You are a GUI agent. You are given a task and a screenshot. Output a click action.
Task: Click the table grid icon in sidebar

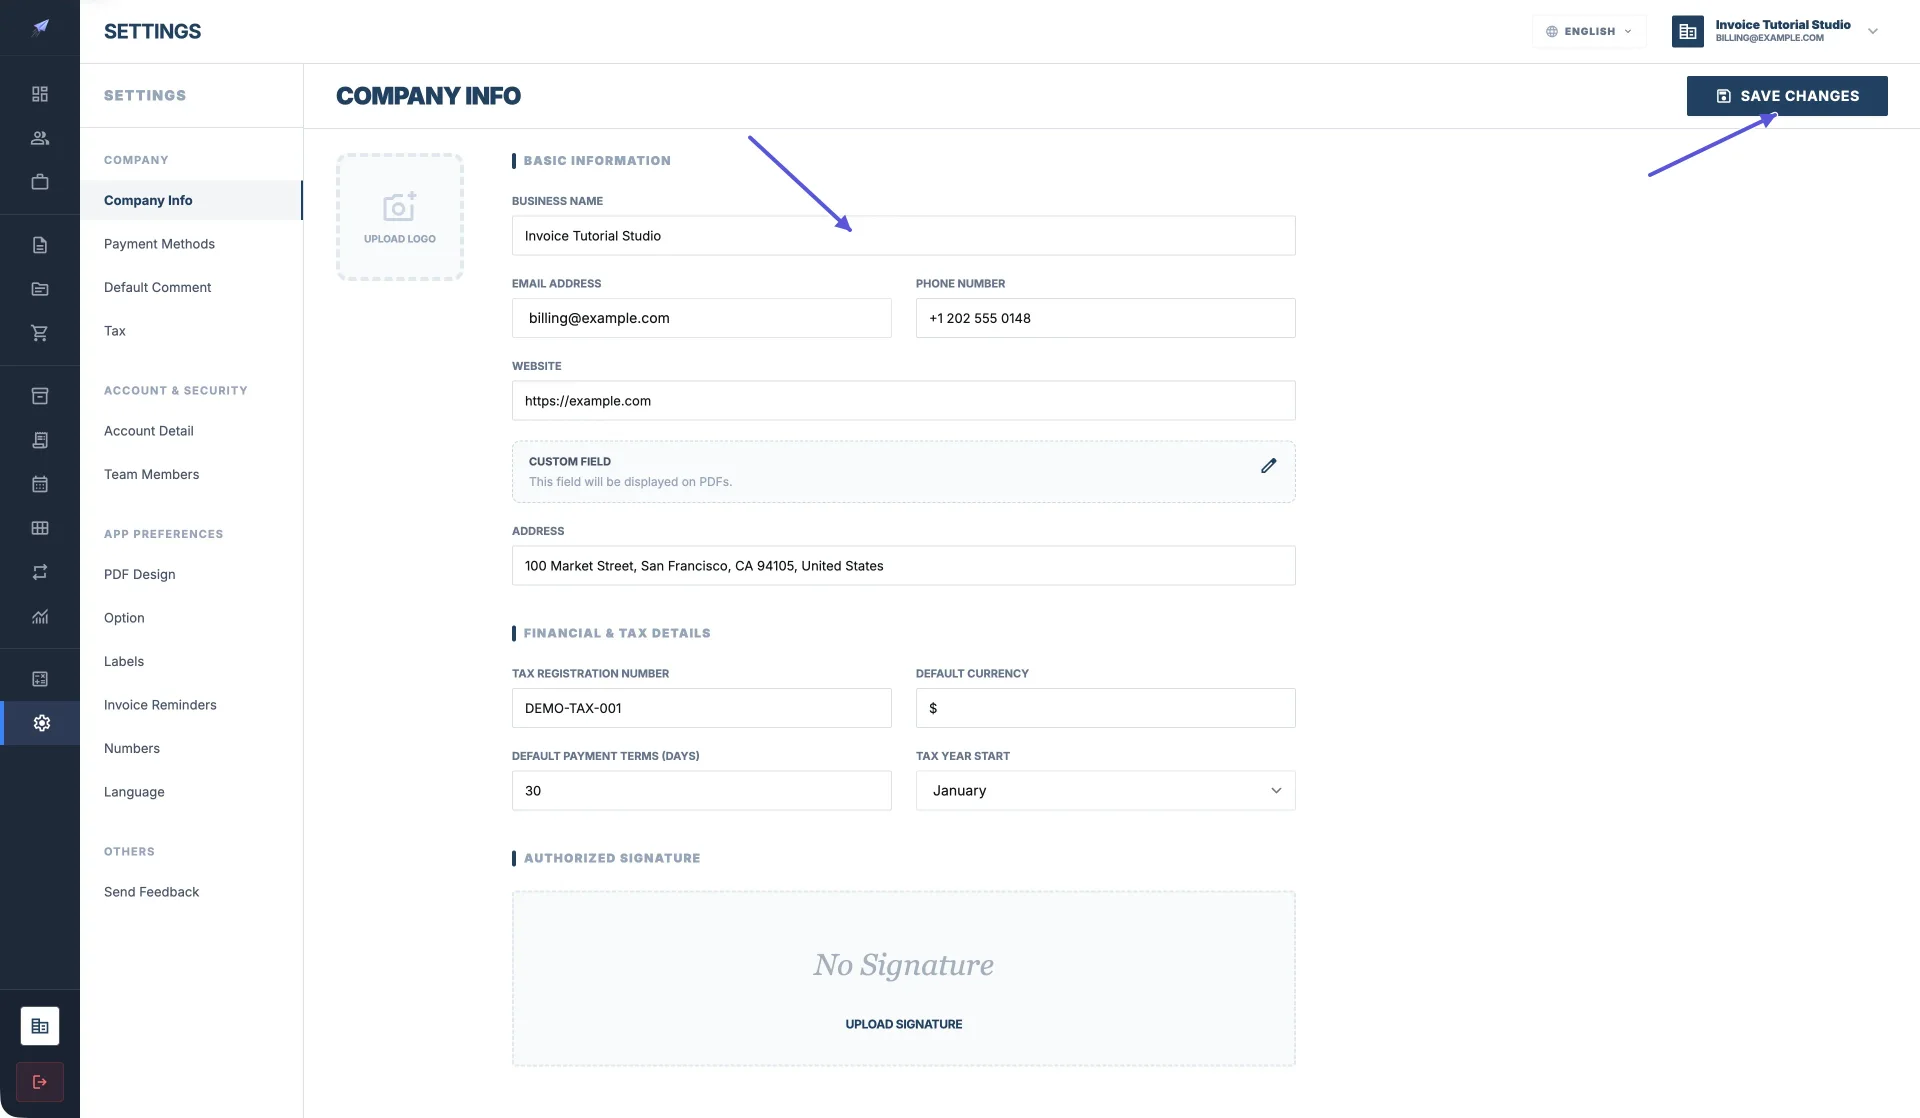pyautogui.click(x=40, y=528)
